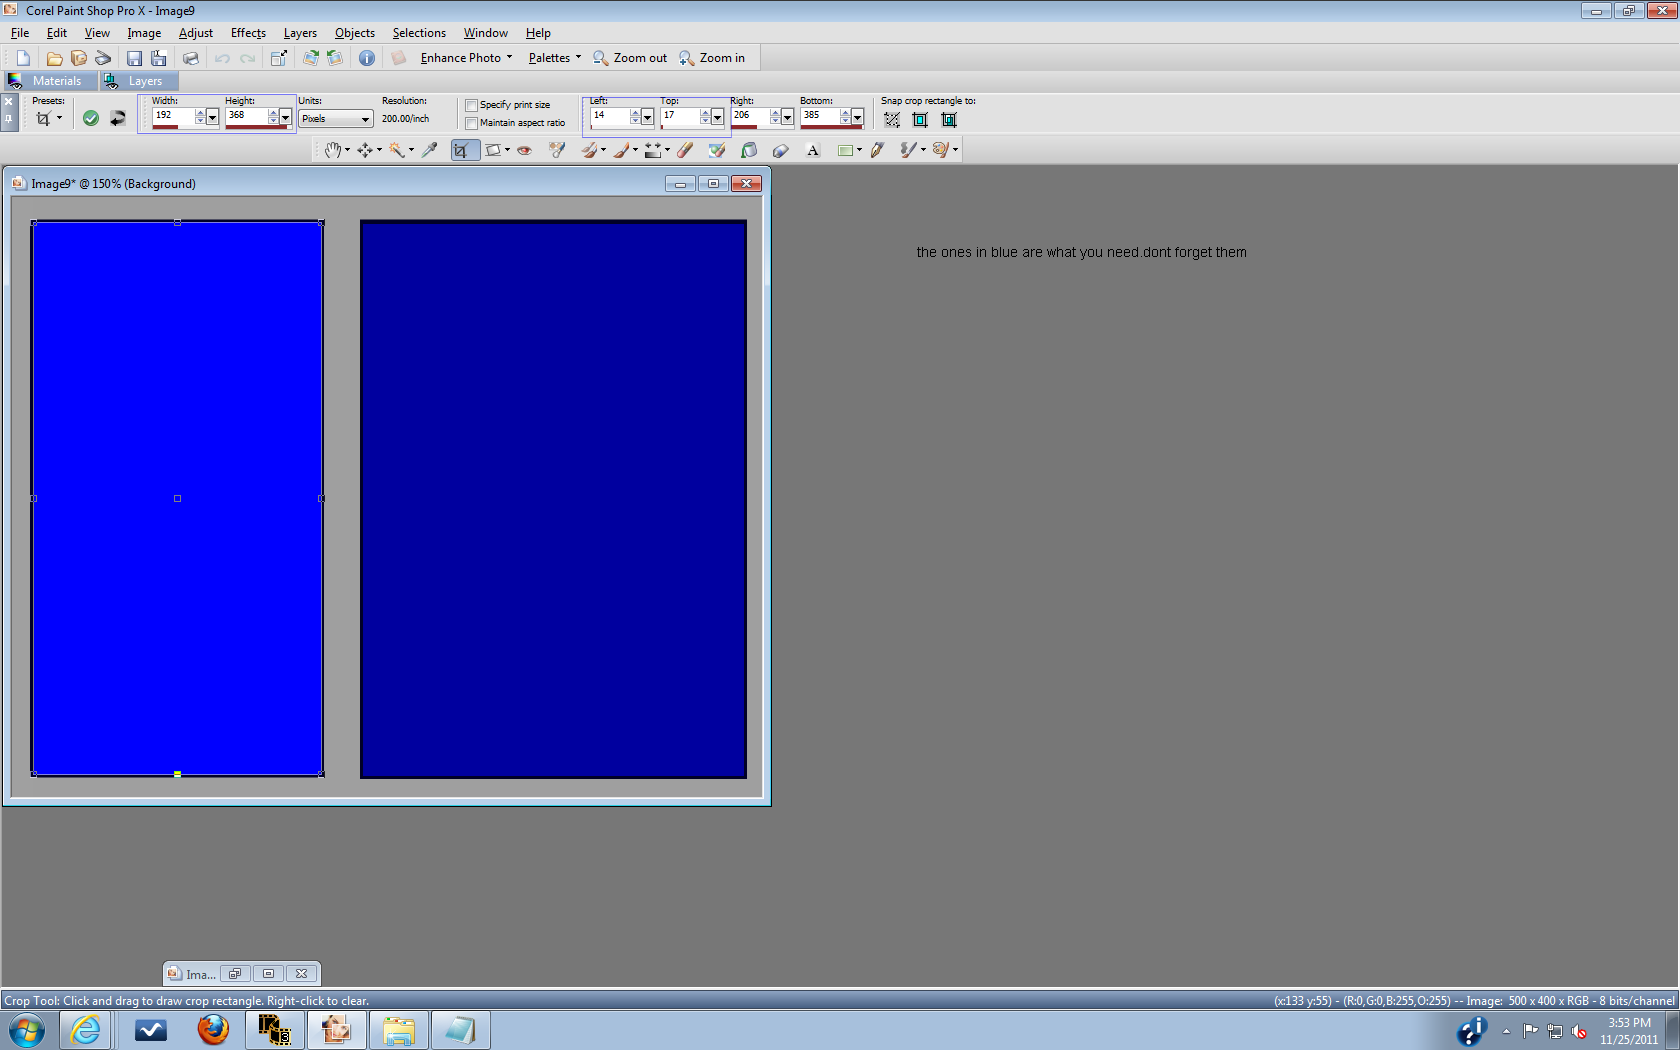The height and width of the screenshot is (1050, 1680).
Task: Click the Windows Start button
Action: pyautogui.click(x=27, y=1029)
